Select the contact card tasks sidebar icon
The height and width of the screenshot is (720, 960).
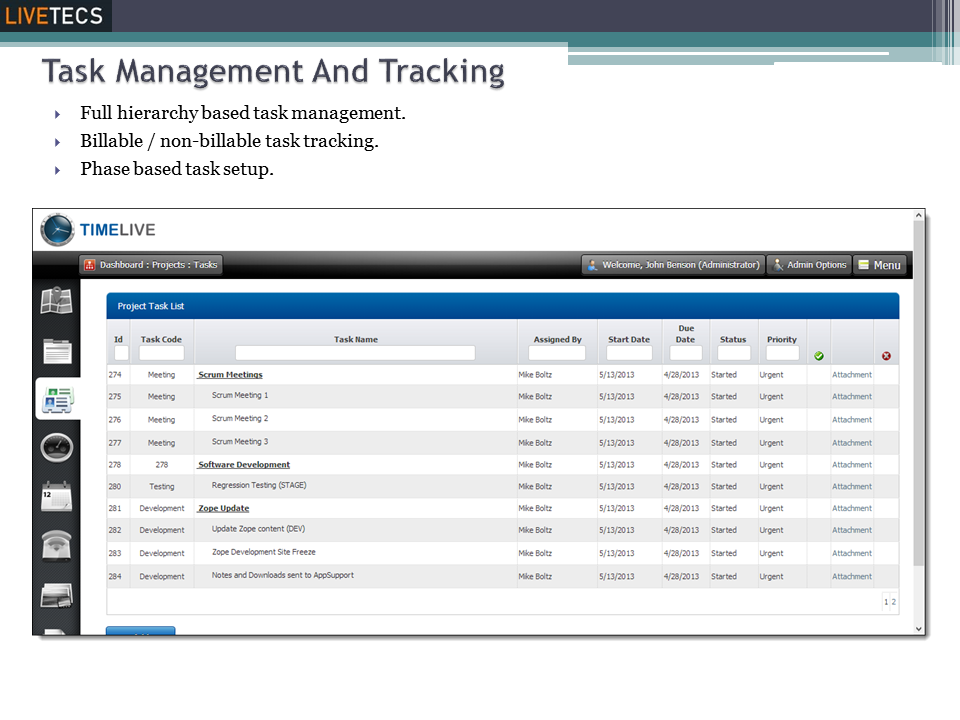pyautogui.click(x=58, y=400)
